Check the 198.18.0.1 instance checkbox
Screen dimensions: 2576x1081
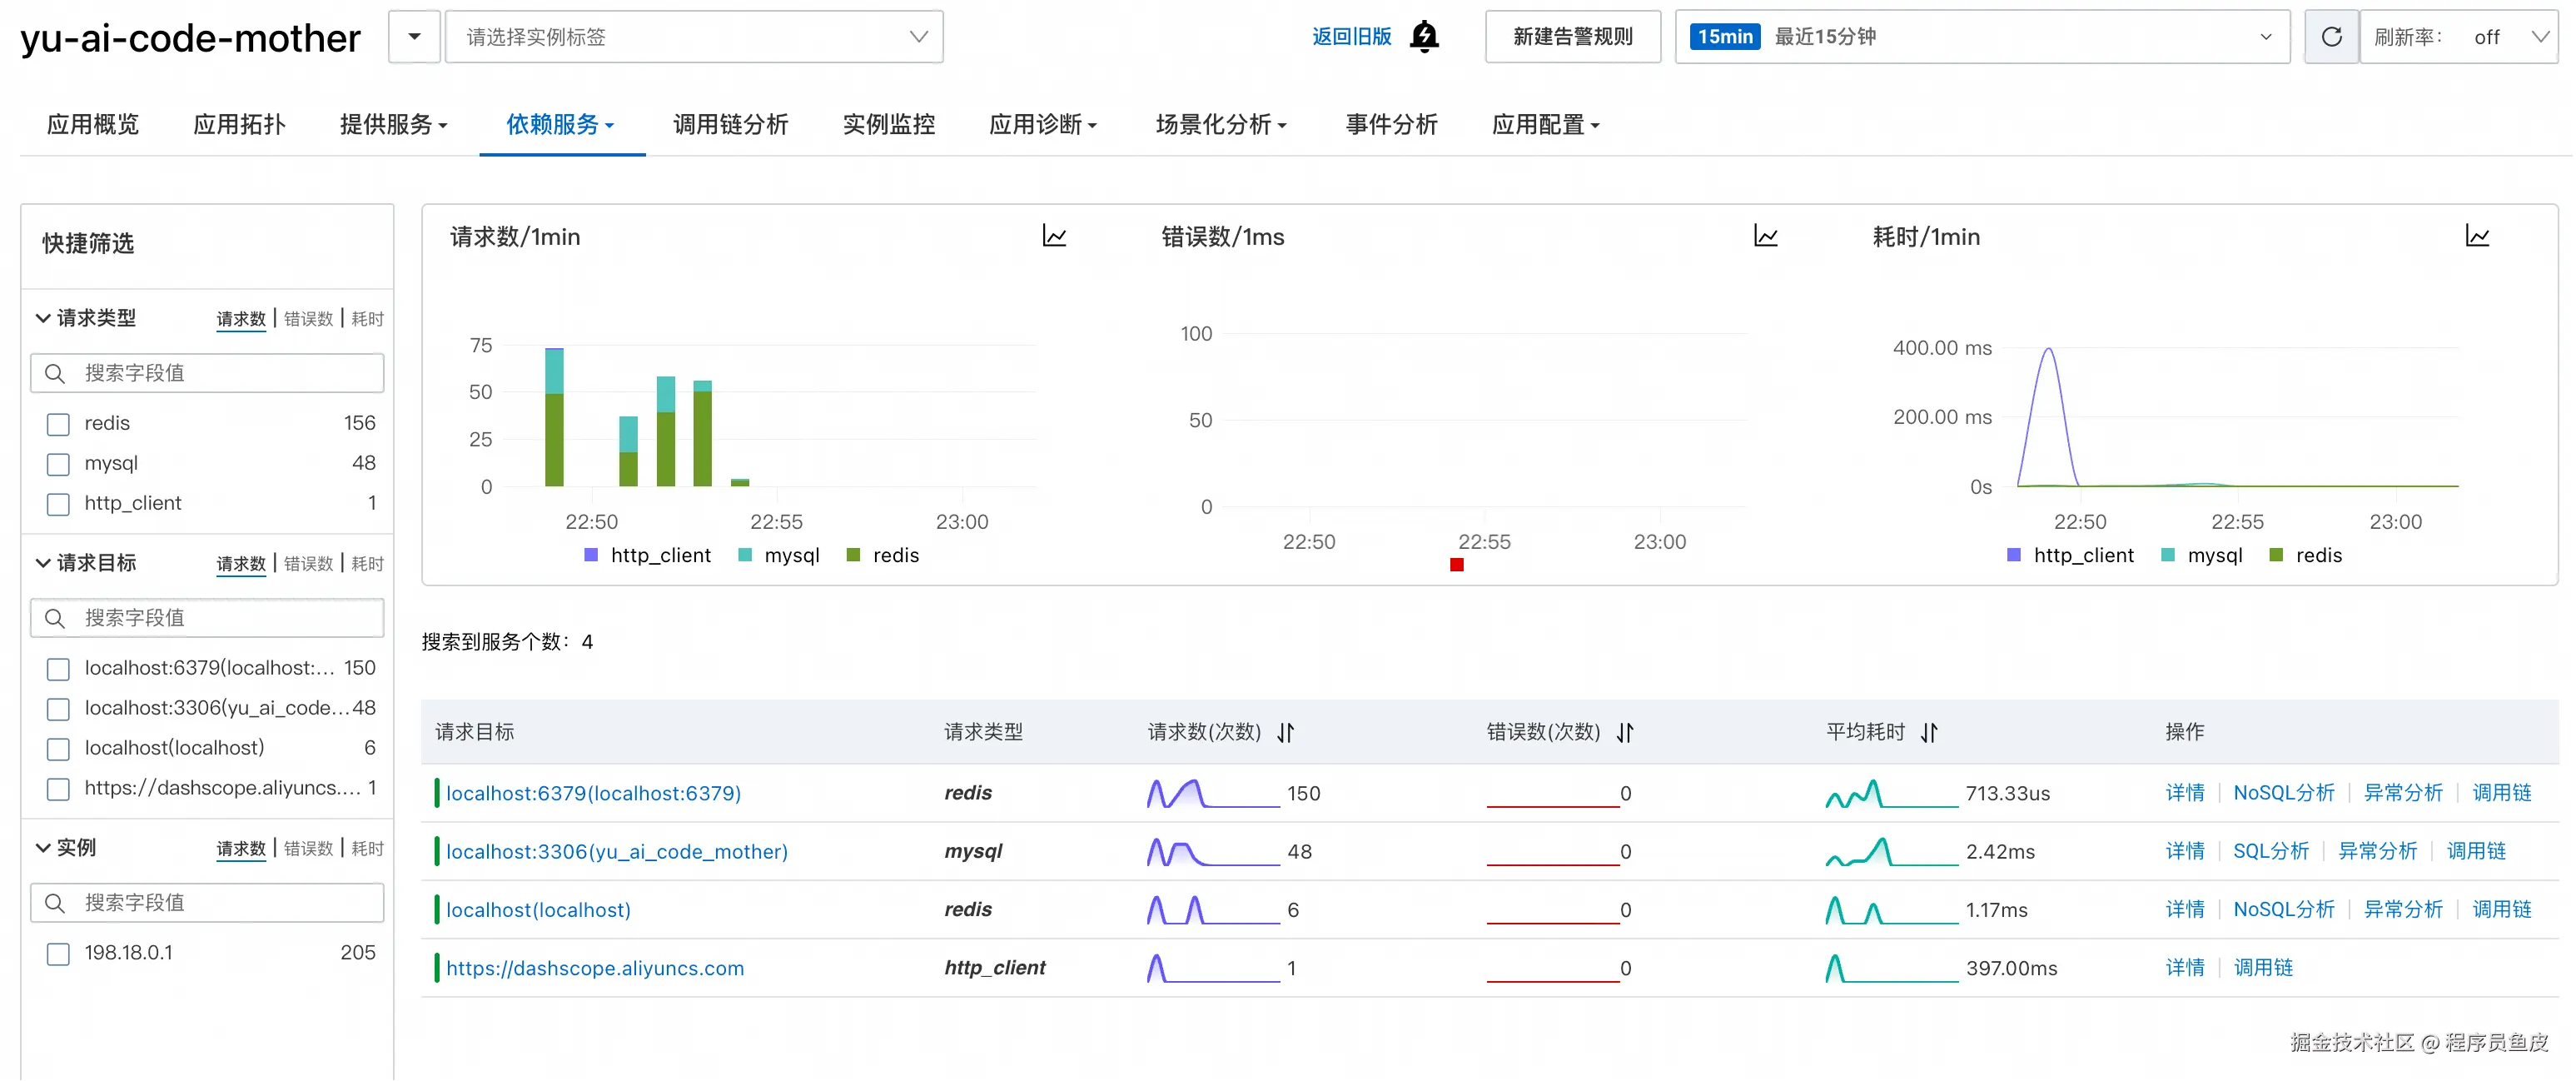pos(58,954)
